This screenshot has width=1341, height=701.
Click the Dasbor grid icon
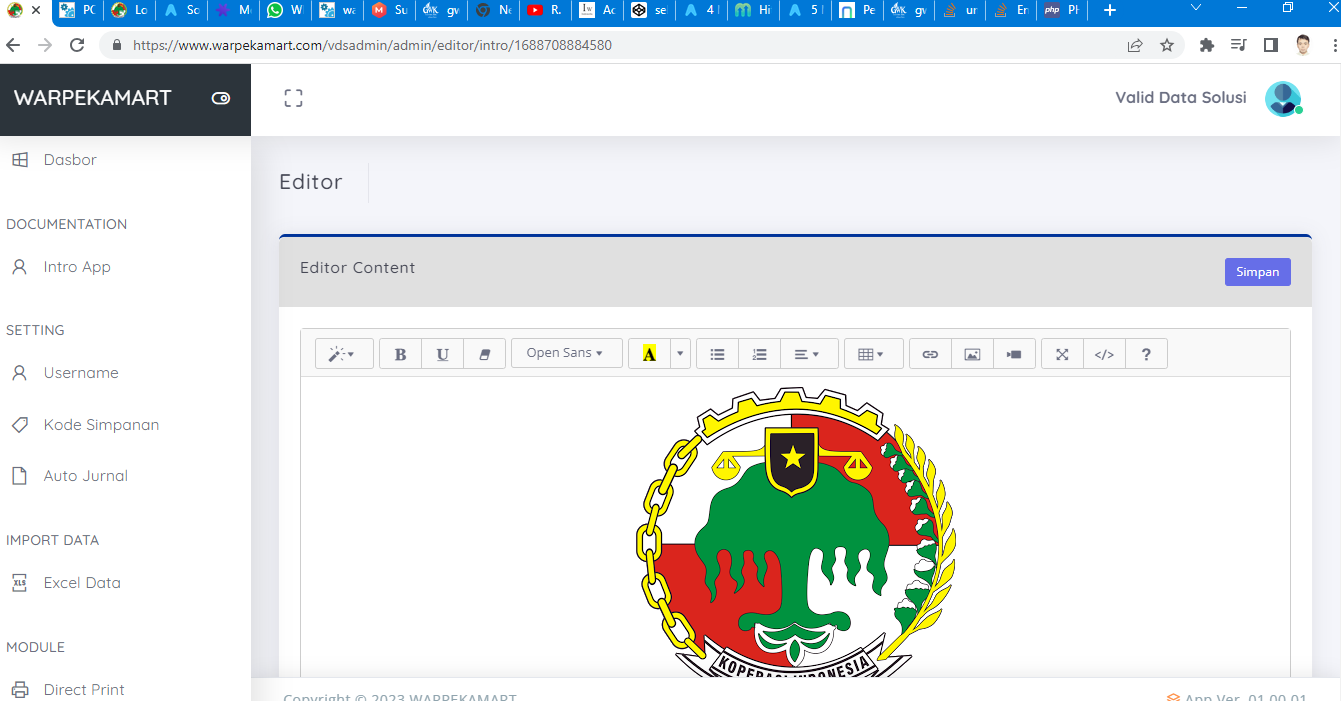click(19, 160)
